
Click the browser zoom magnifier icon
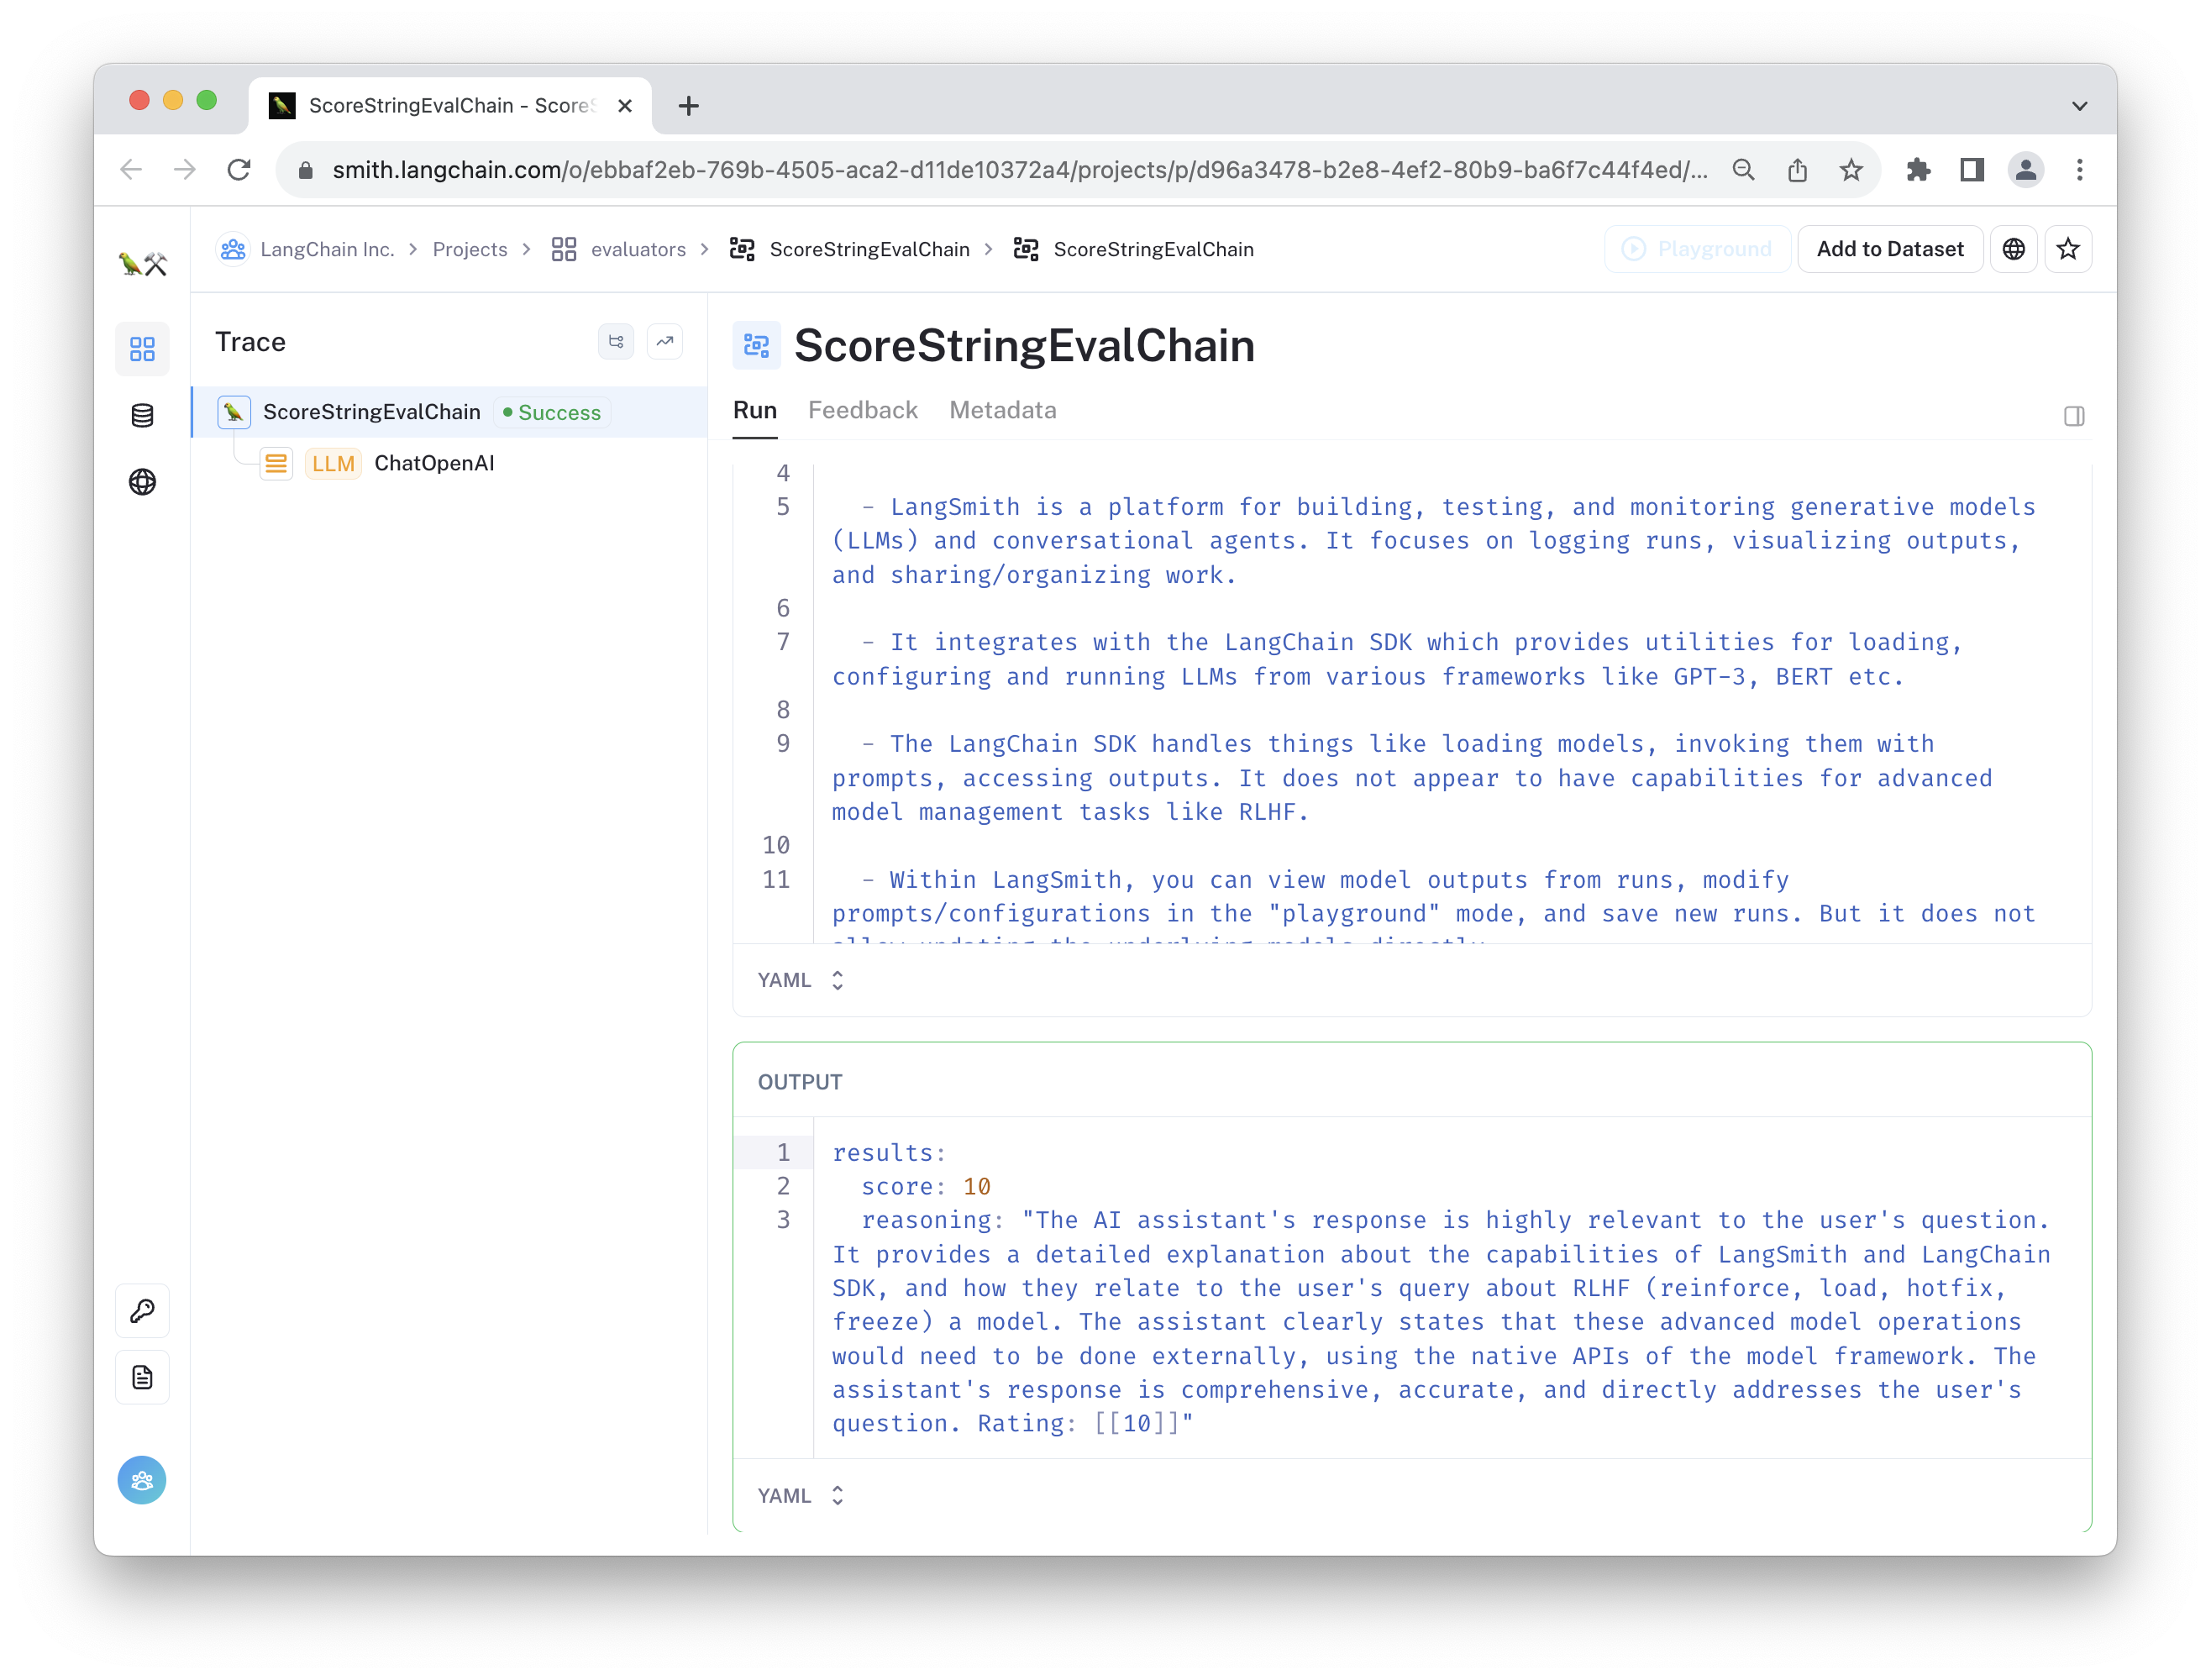[x=1743, y=170]
